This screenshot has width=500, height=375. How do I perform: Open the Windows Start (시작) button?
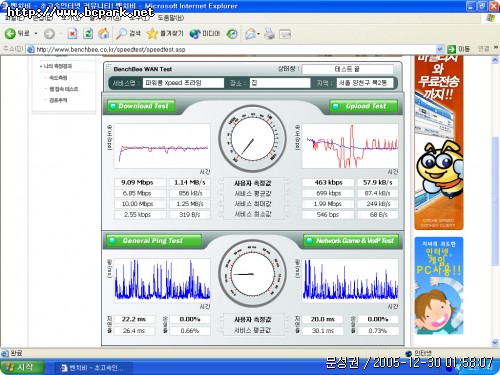[22, 368]
